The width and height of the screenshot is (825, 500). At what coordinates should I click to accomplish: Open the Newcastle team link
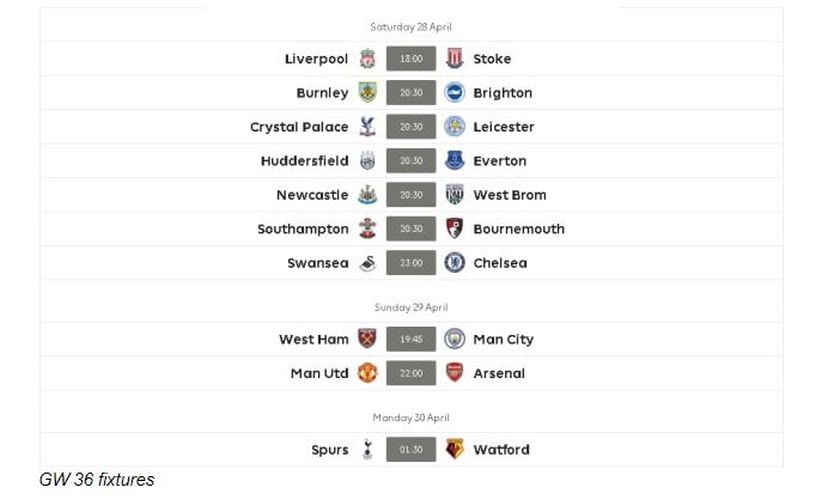point(313,195)
